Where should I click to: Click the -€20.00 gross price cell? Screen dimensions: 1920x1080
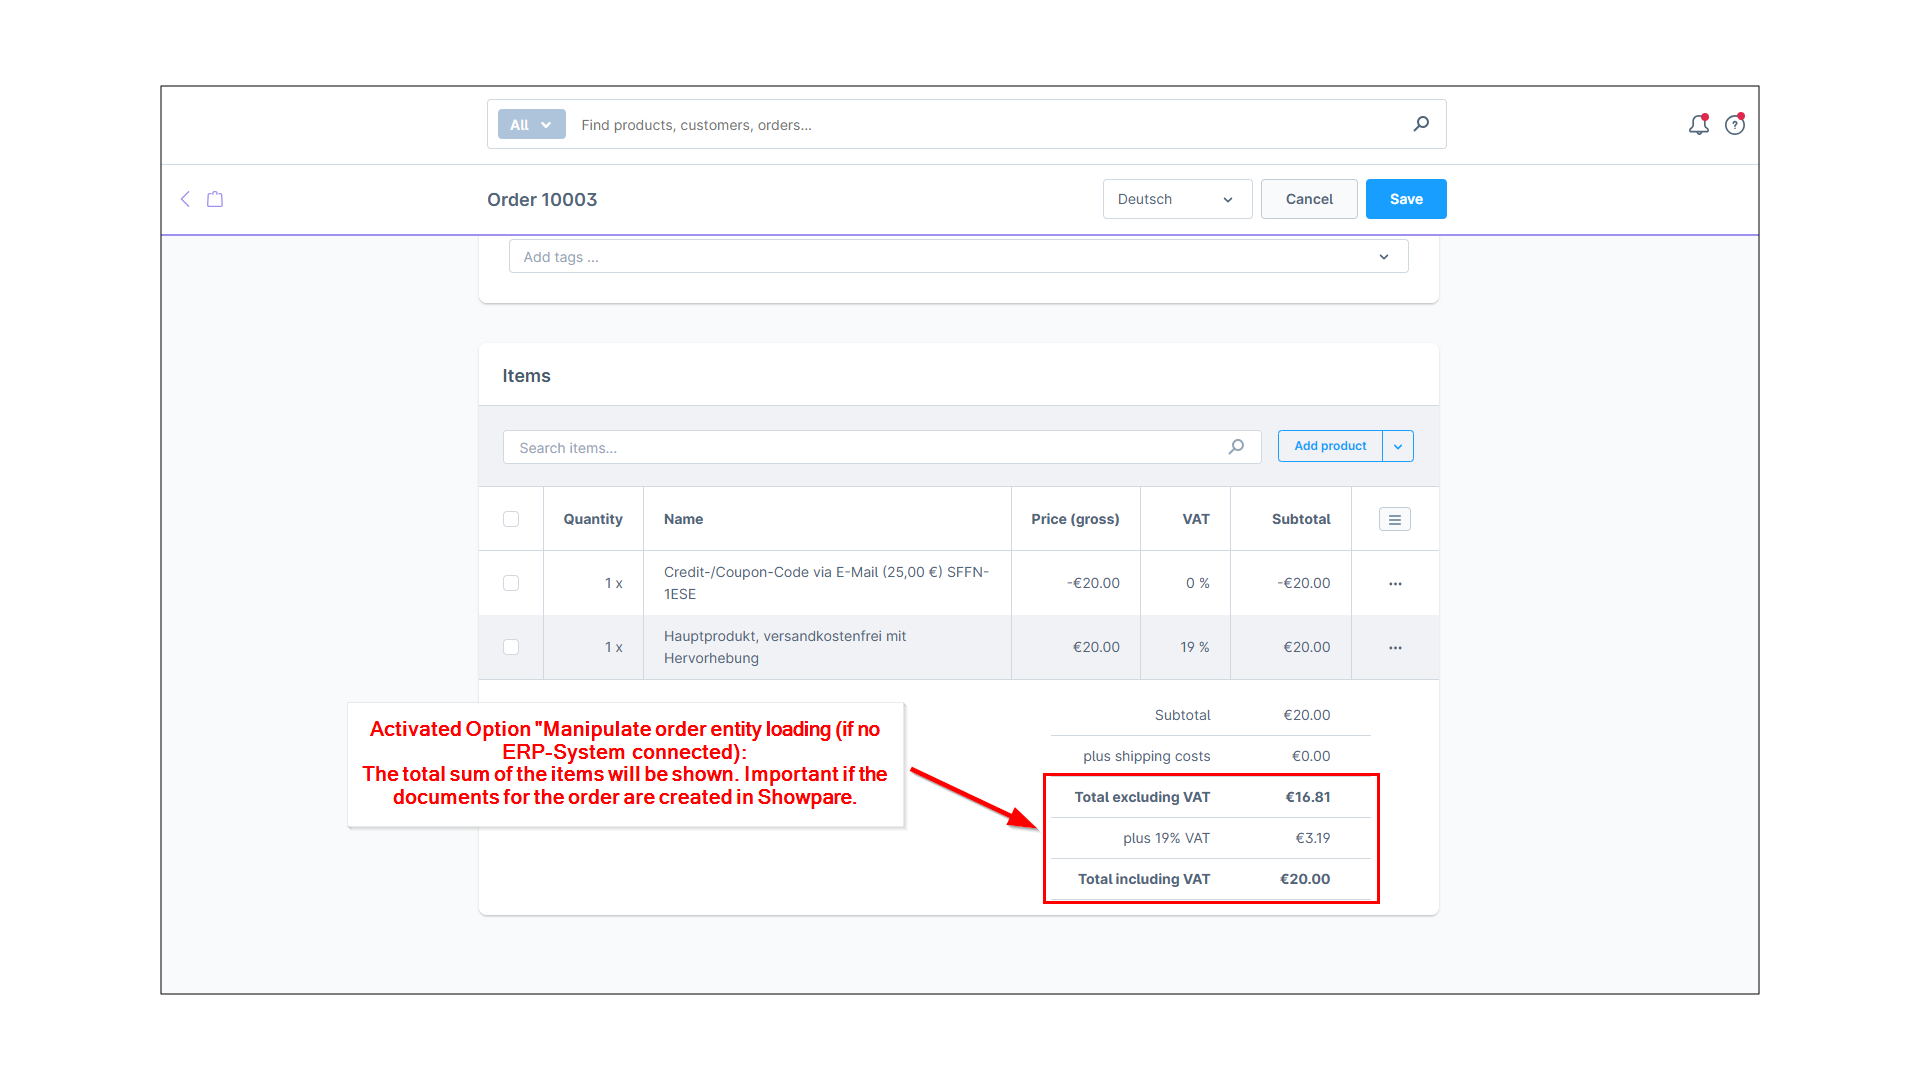(1093, 583)
